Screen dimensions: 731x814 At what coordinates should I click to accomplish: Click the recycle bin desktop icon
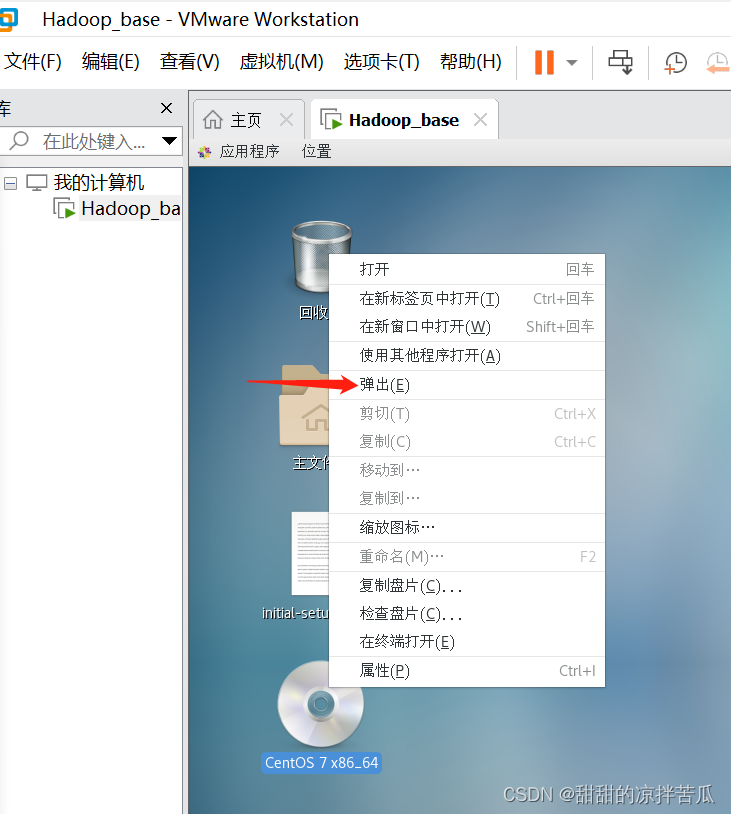(312, 256)
